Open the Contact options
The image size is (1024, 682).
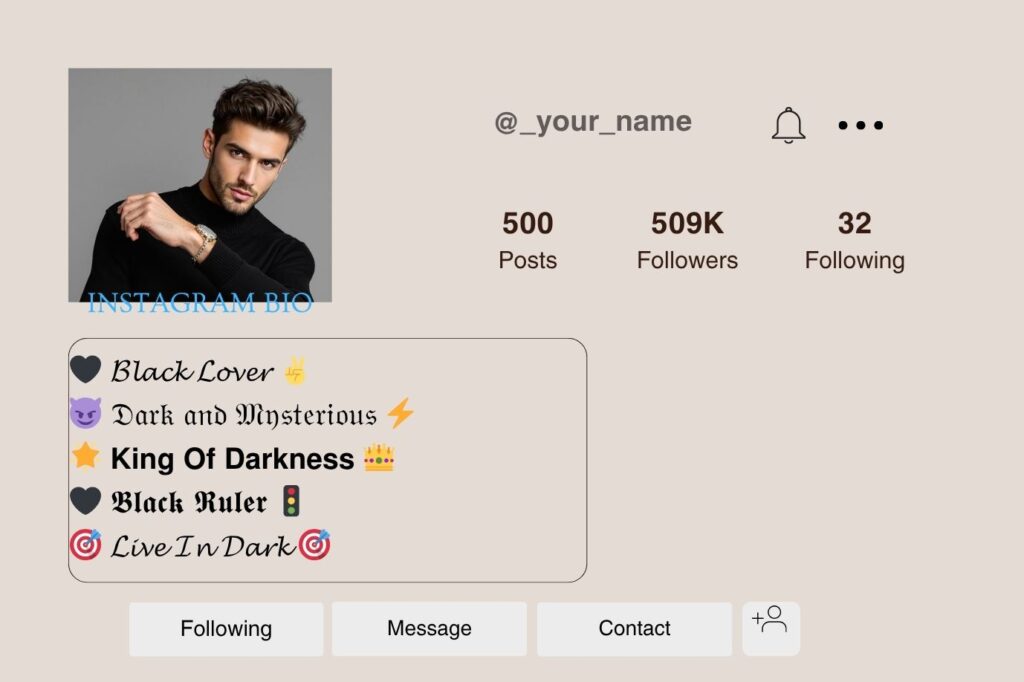coord(633,628)
